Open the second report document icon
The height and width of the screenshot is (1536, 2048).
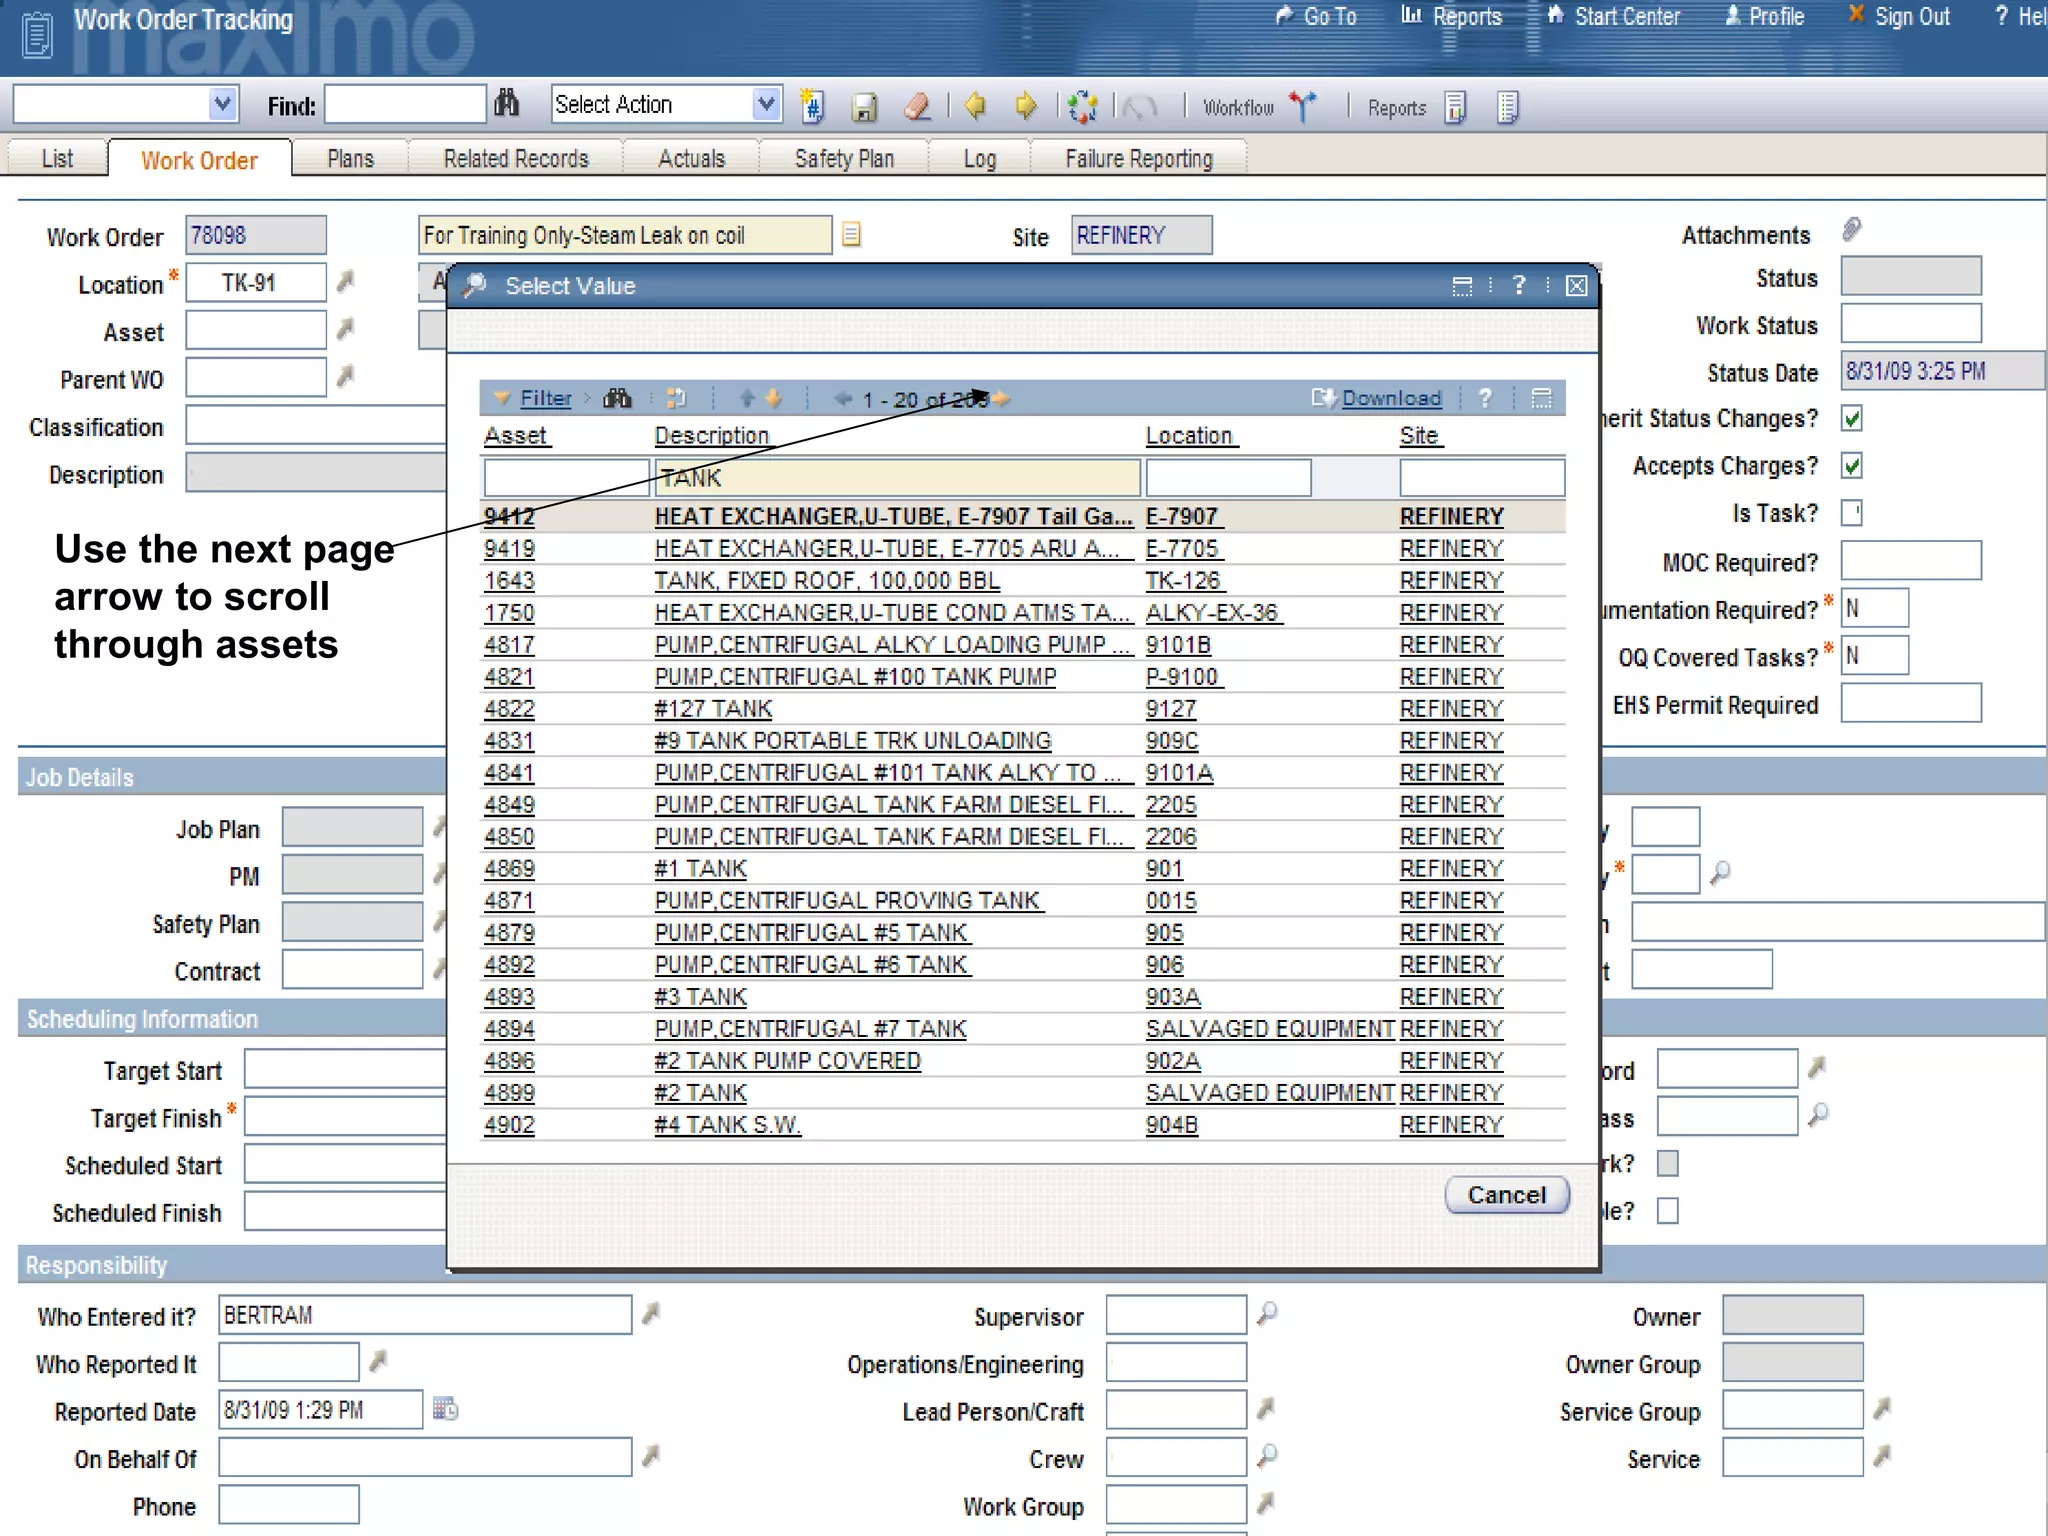[1509, 107]
